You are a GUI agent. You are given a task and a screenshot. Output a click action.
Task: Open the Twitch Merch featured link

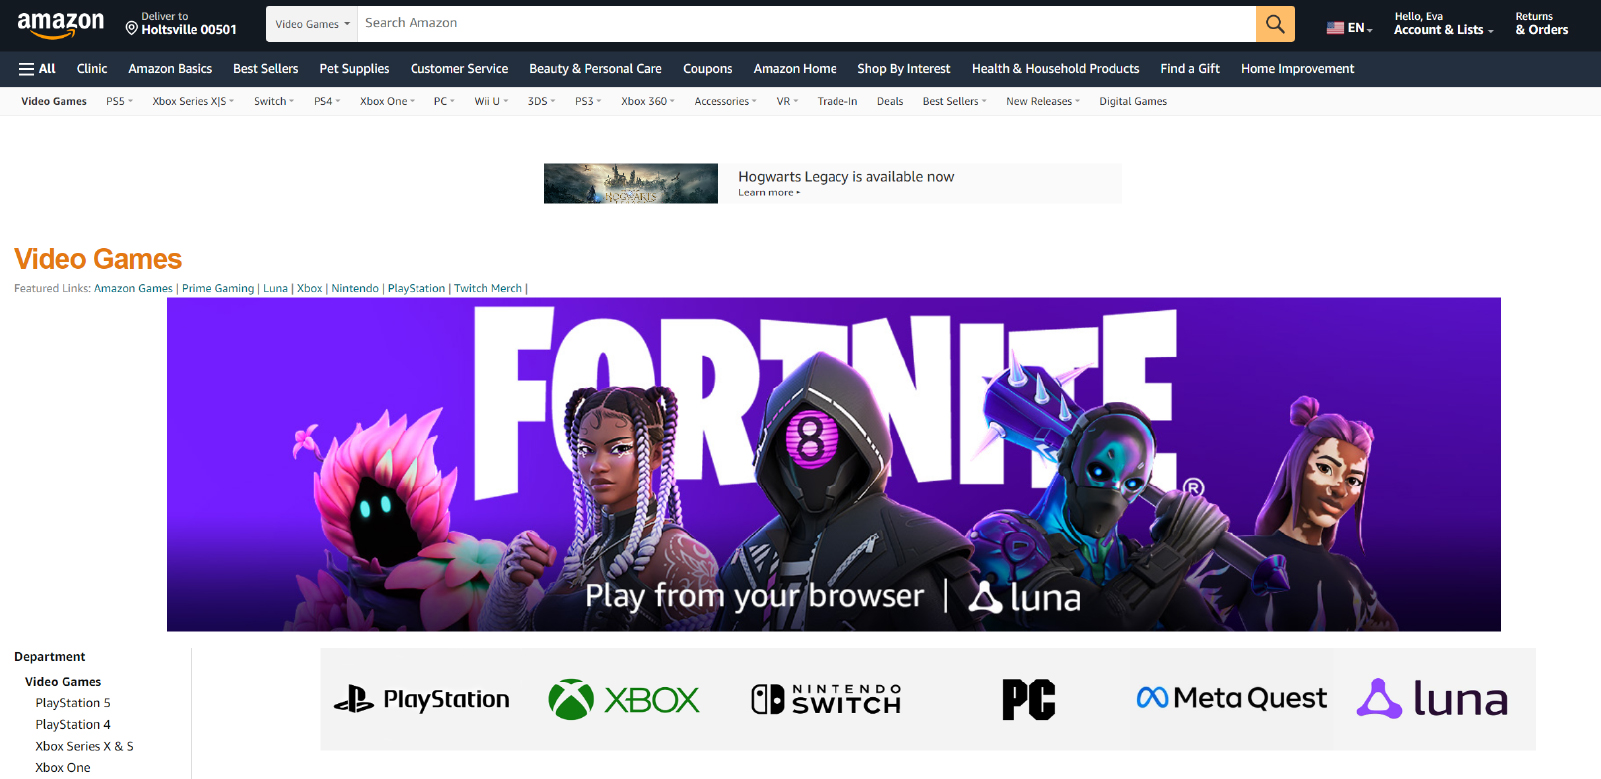pyautogui.click(x=488, y=288)
